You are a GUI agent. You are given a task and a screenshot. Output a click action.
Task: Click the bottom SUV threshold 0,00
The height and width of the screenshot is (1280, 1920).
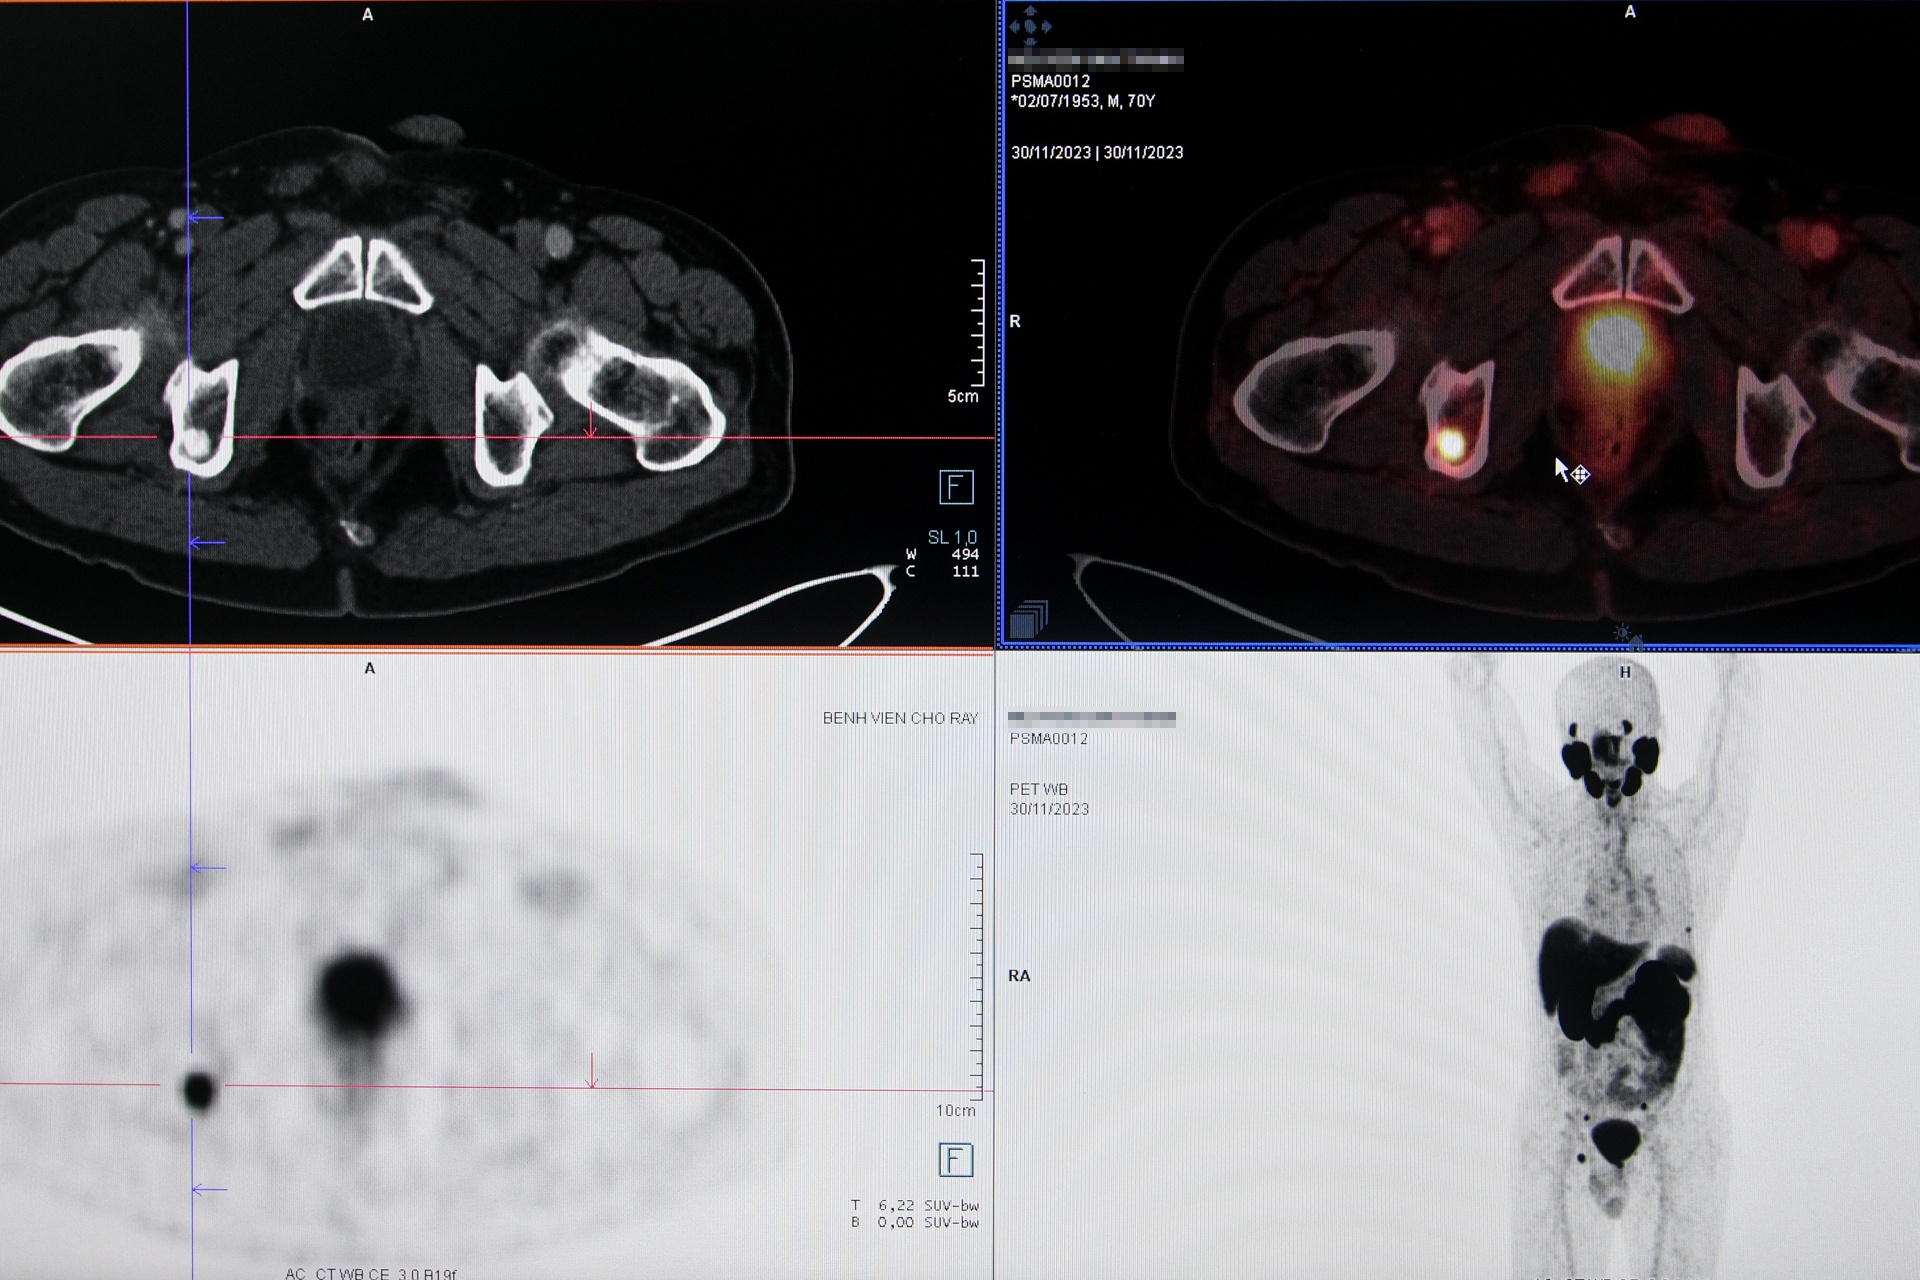coord(896,1222)
